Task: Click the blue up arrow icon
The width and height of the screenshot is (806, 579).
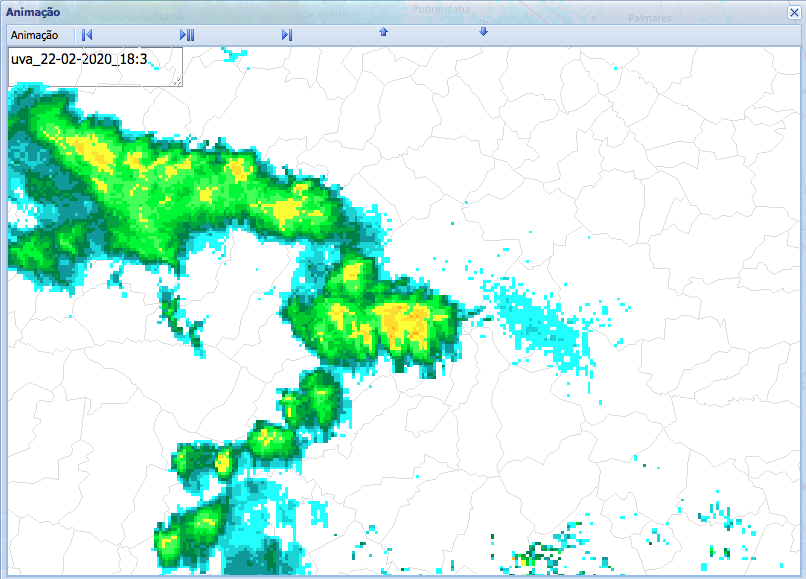Action: [x=383, y=34]
